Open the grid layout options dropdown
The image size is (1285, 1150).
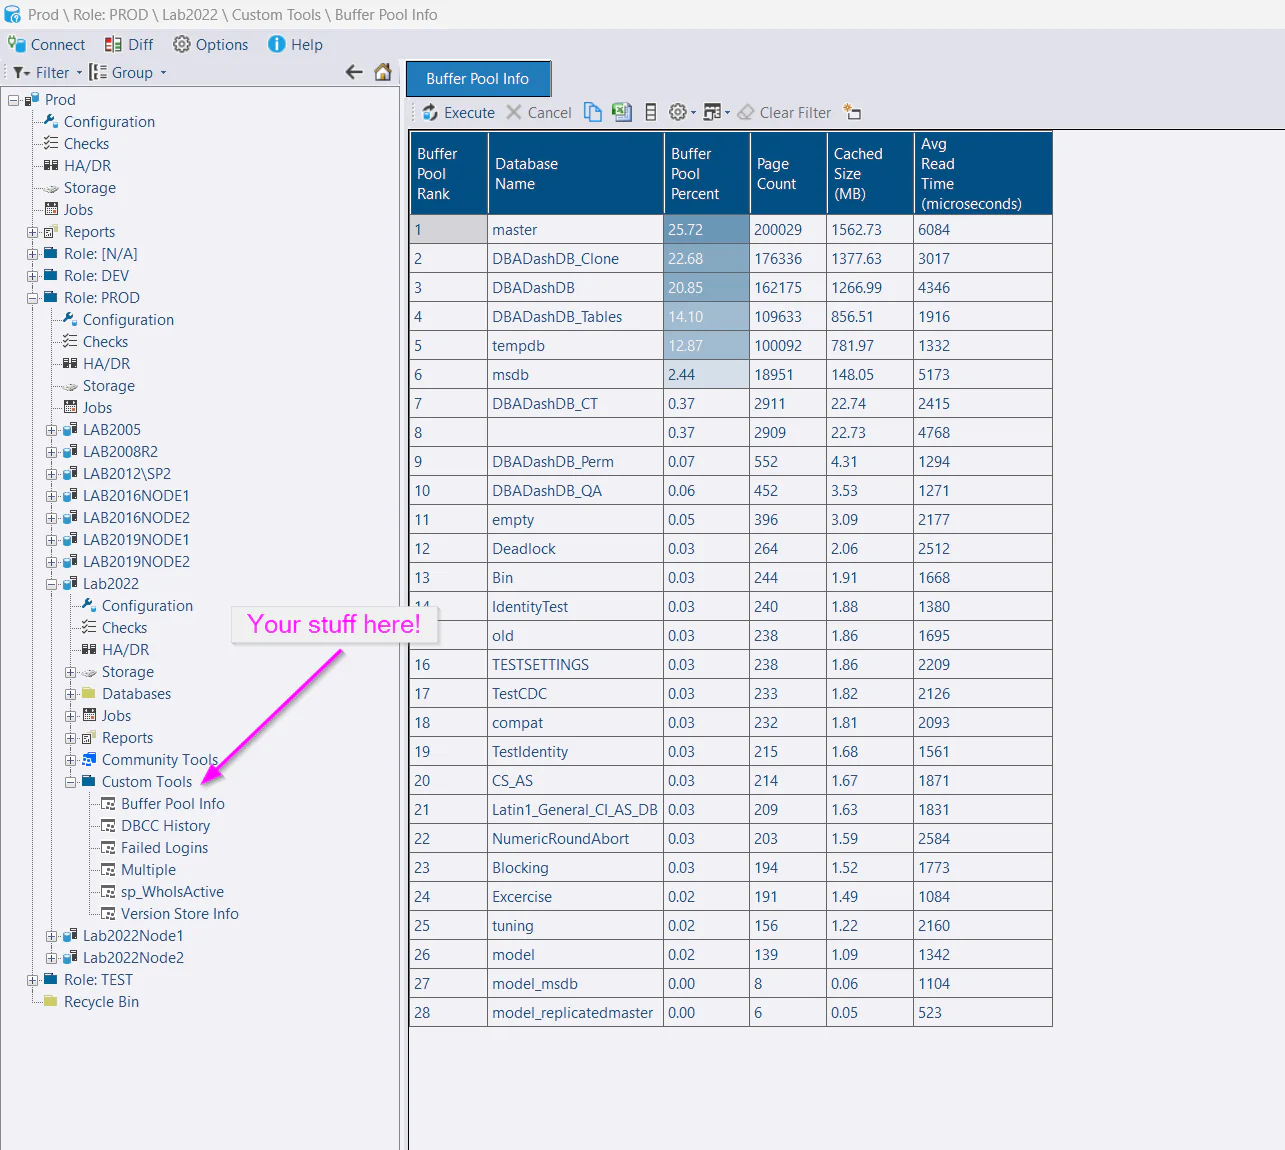click(716, 112)
